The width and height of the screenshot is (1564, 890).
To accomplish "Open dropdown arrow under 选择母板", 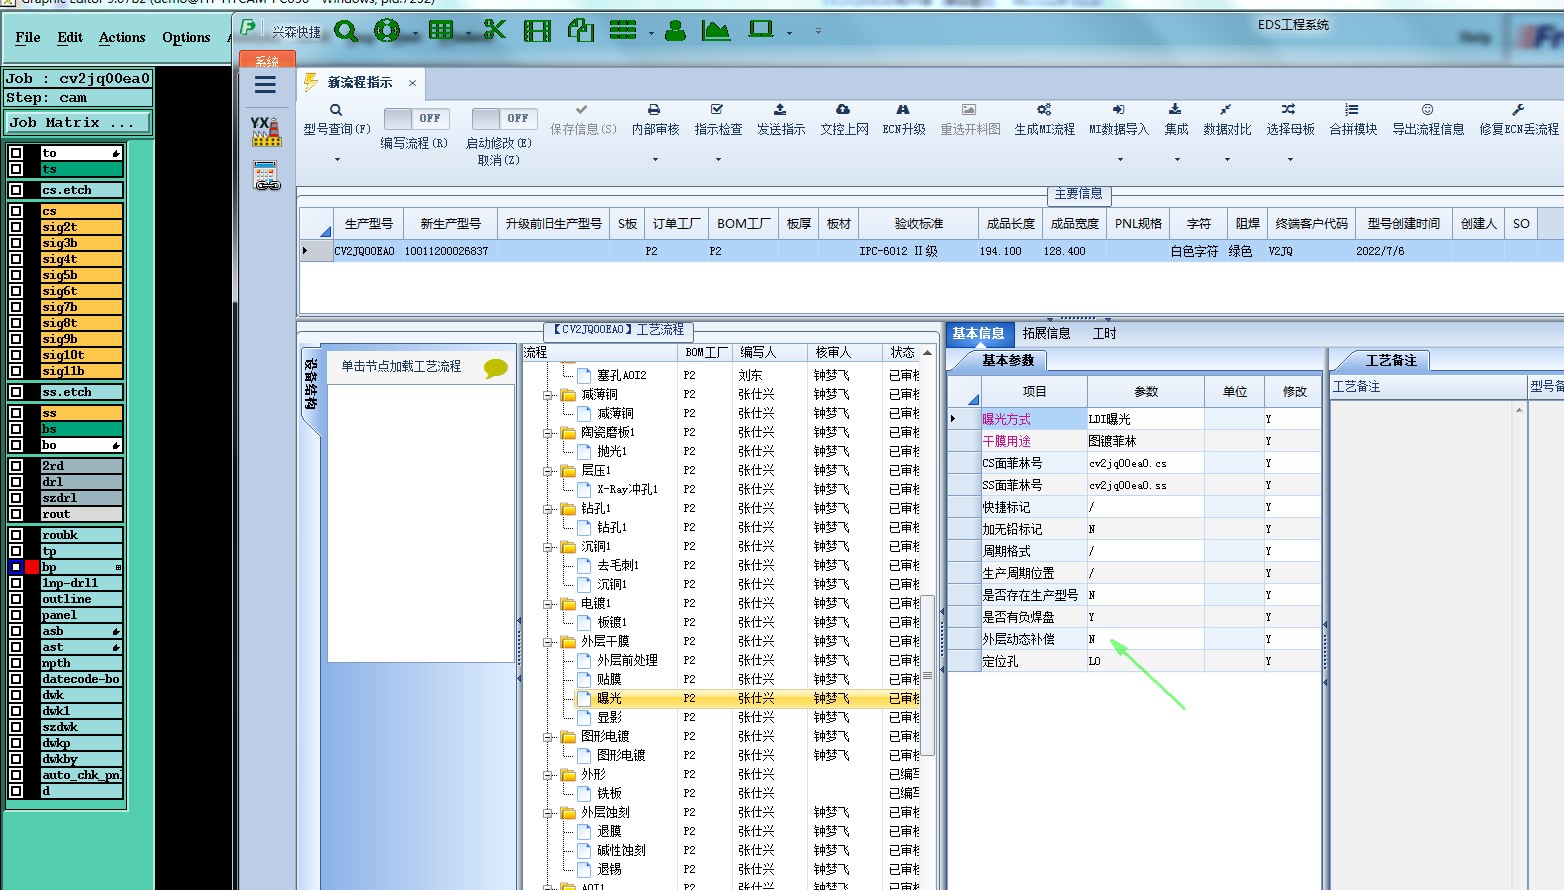I will 1290,160.
